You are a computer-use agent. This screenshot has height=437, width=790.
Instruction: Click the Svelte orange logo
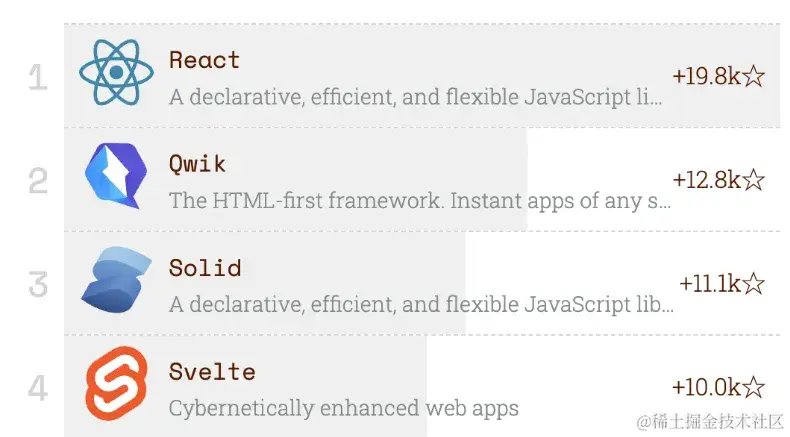[x=117, y=387]
